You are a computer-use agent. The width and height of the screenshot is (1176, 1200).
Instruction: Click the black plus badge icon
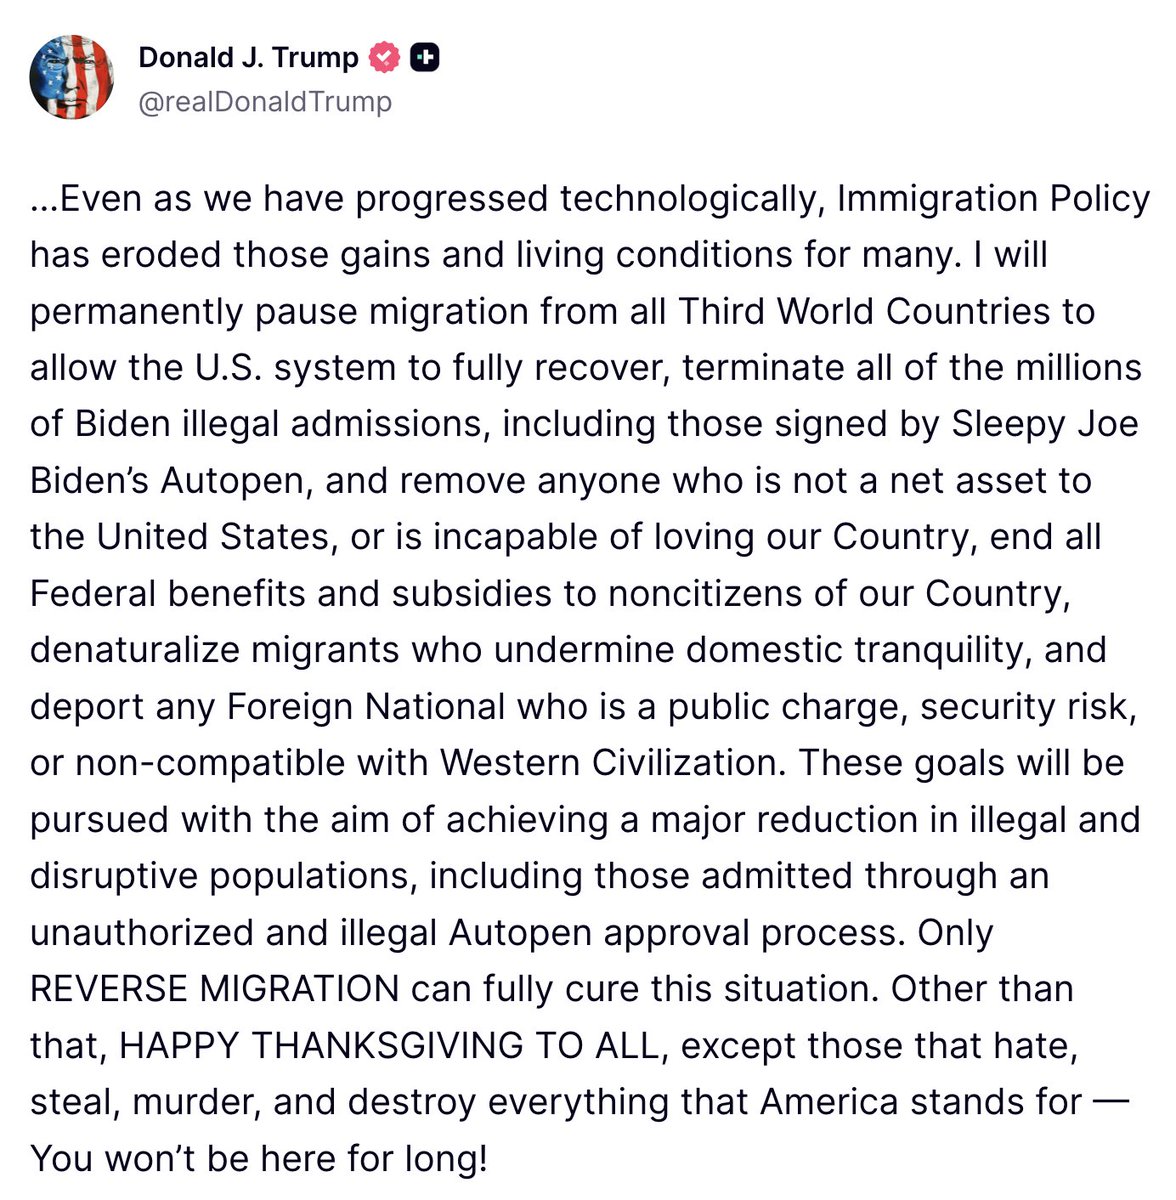pyautogui.click(x=425, y=58)
